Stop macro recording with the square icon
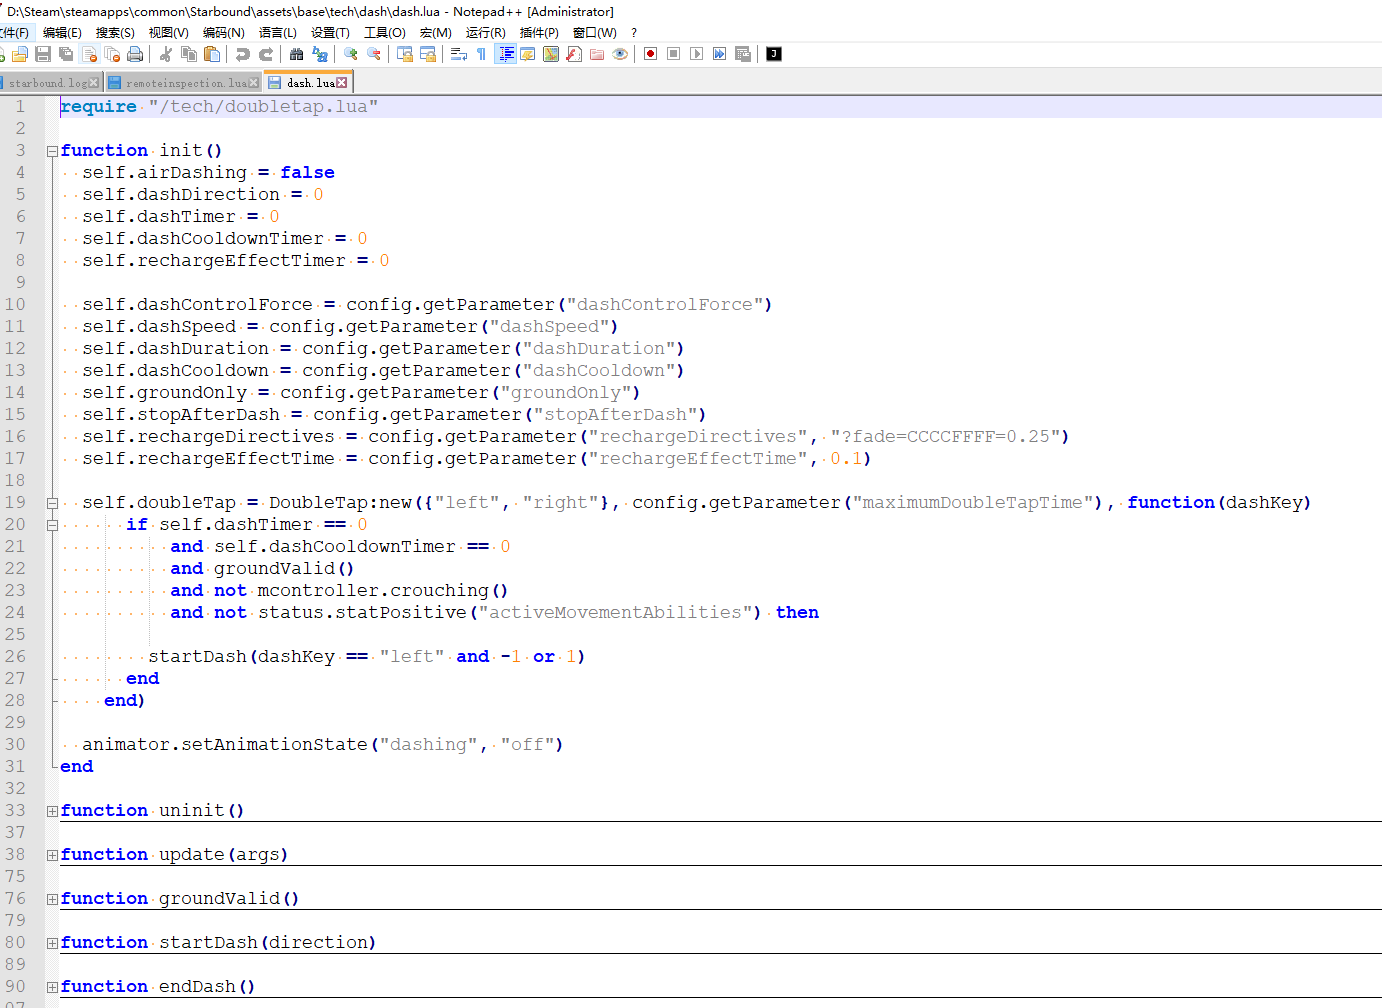1382x1008 pixels. pos(674,54)
